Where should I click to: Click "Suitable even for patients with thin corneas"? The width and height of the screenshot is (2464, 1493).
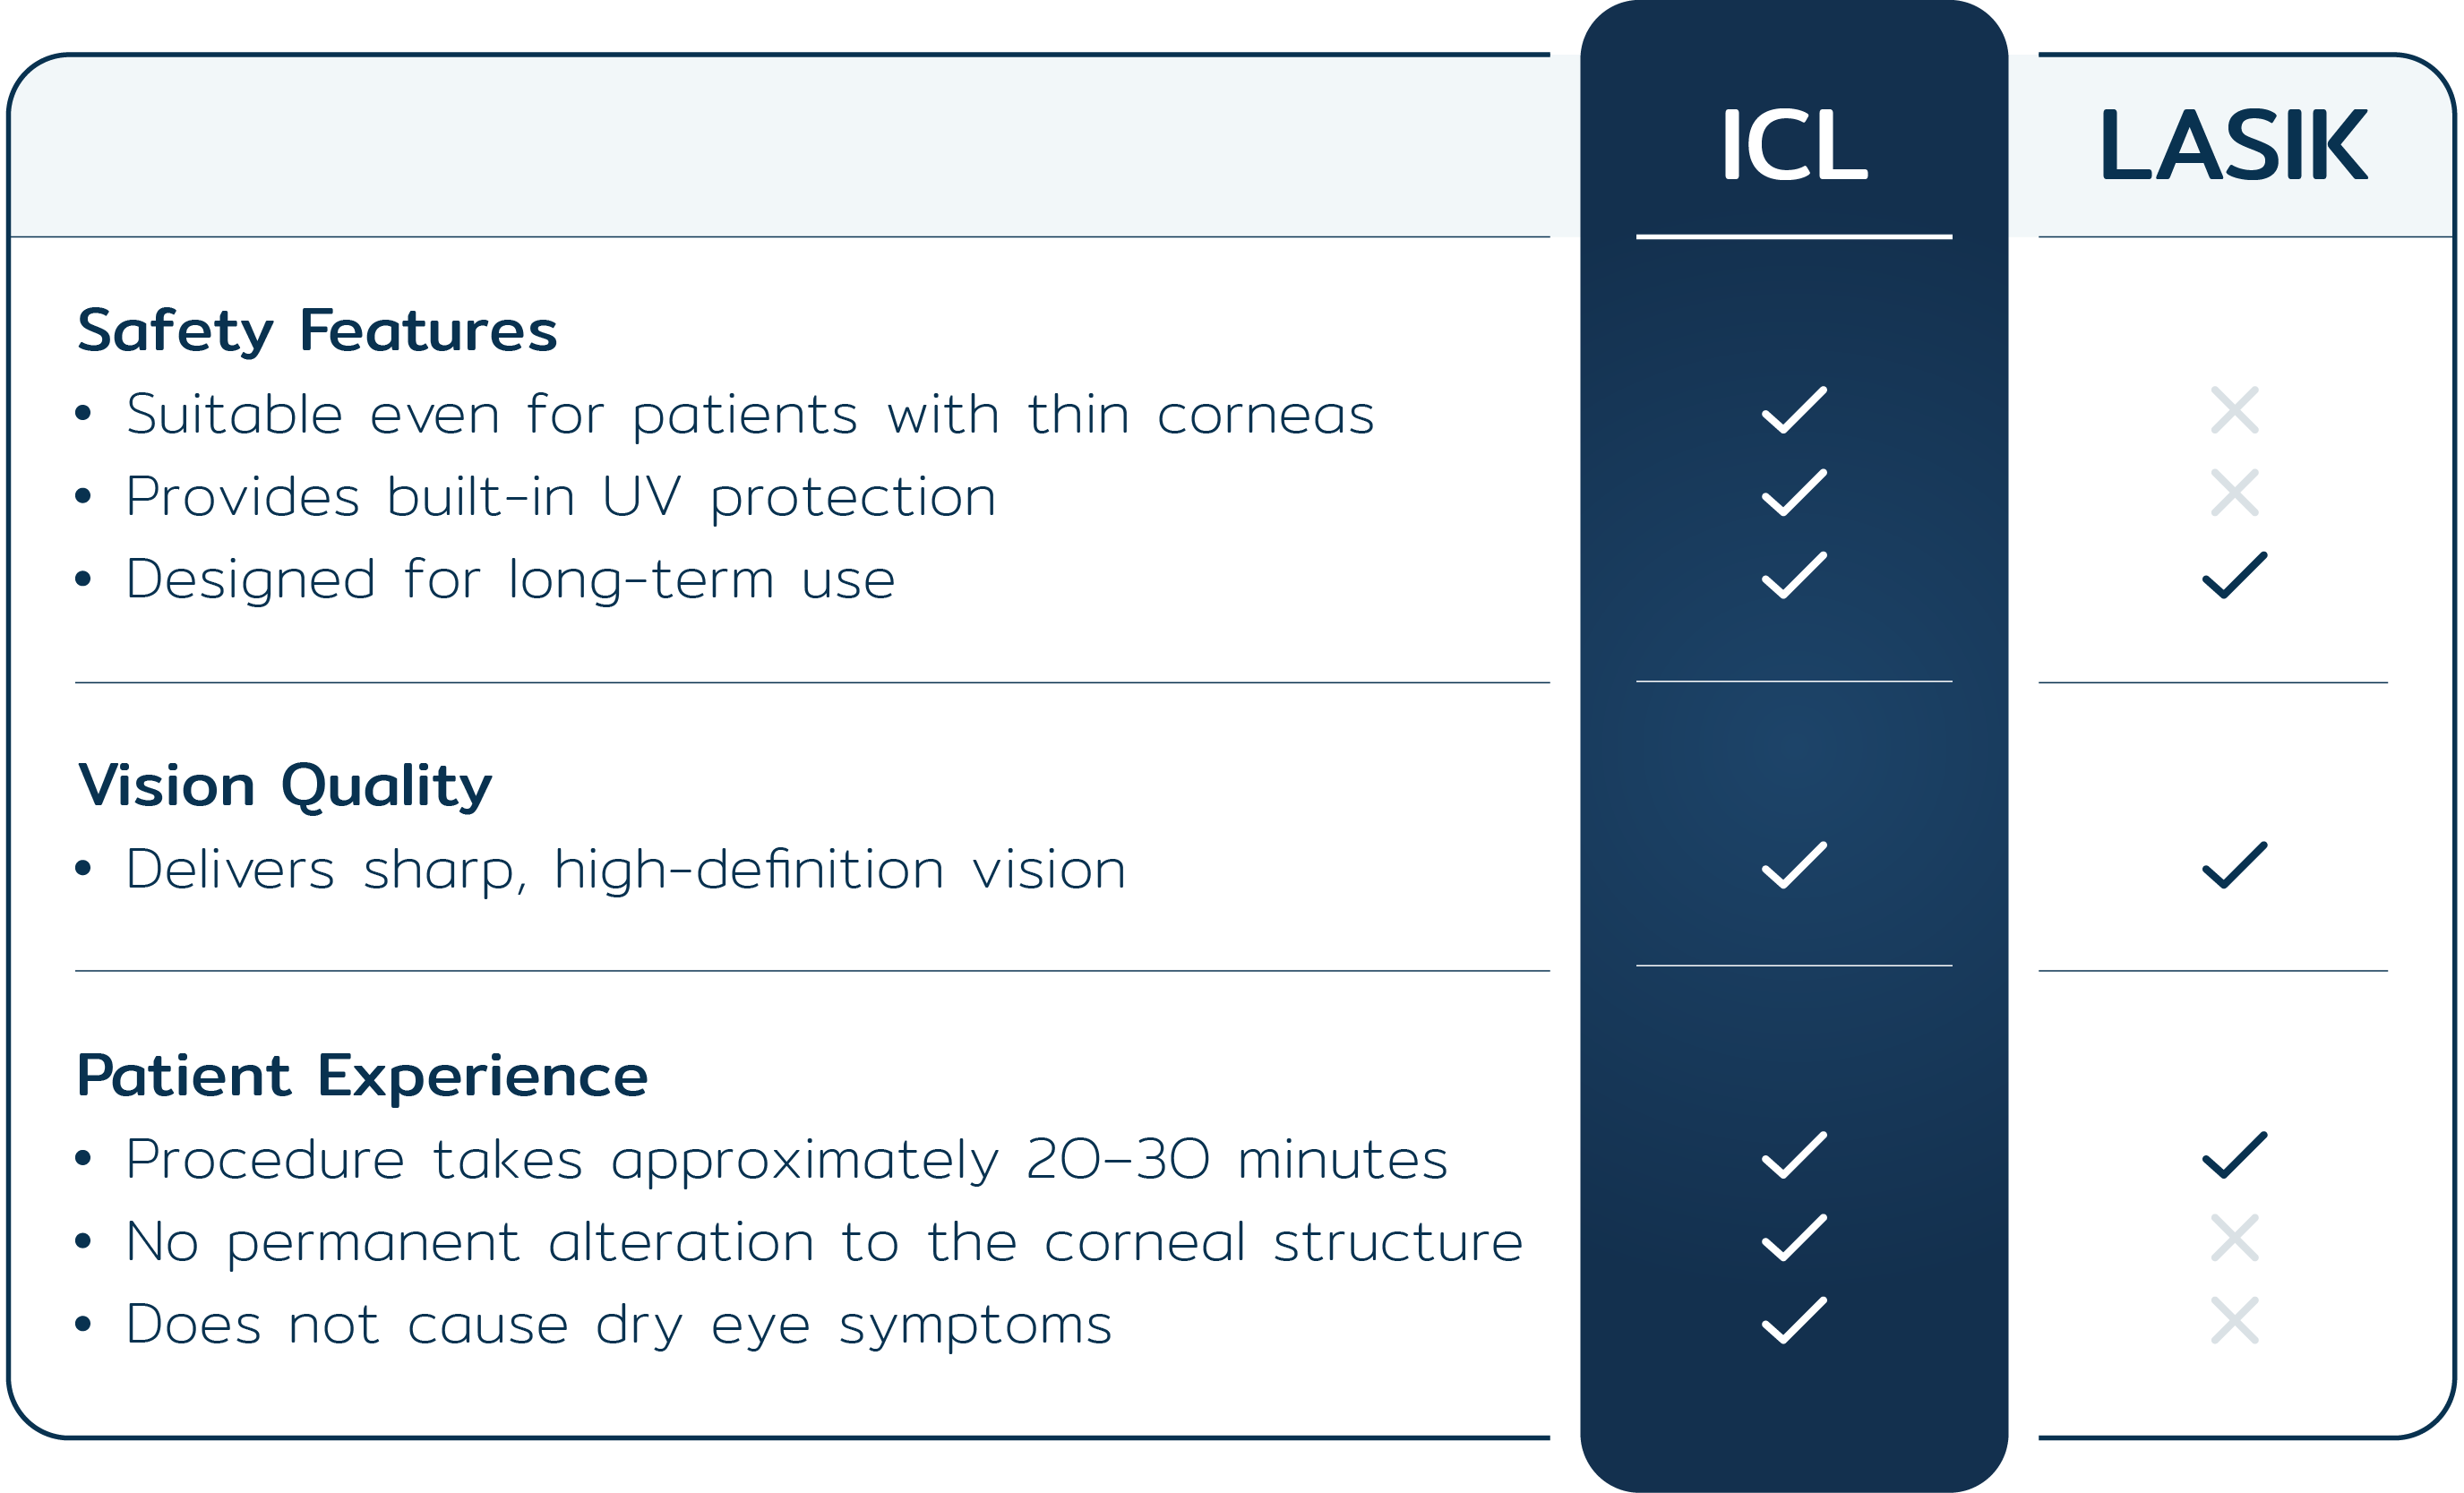(750, 414)
